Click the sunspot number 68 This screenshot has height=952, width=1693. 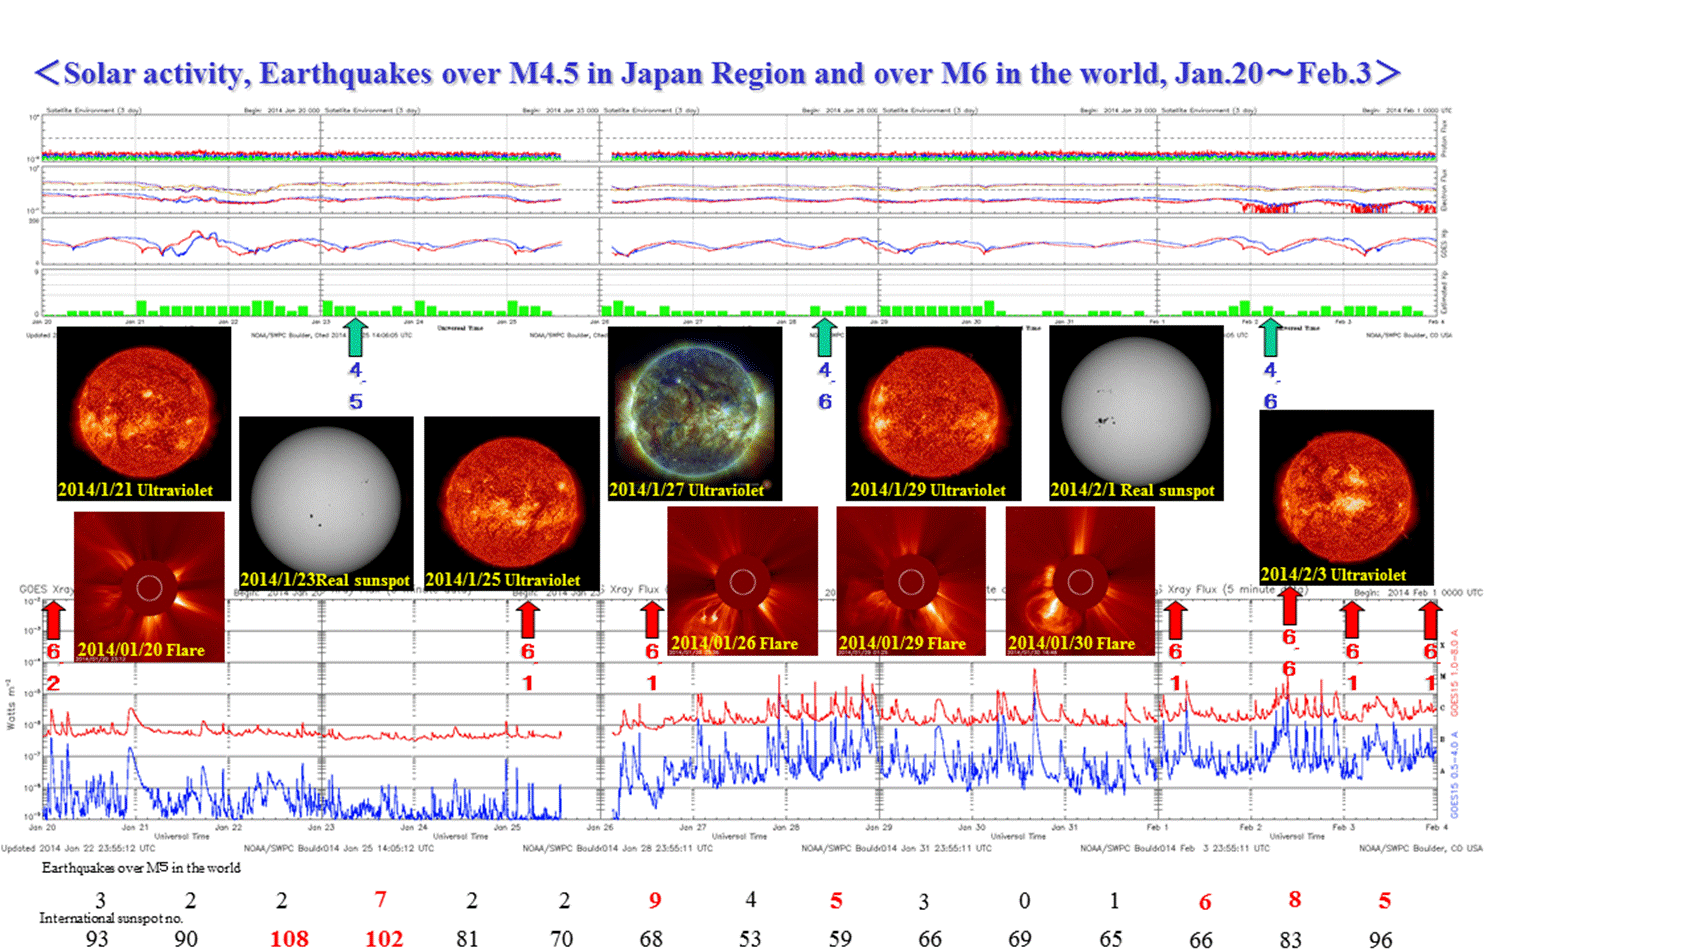651,939
